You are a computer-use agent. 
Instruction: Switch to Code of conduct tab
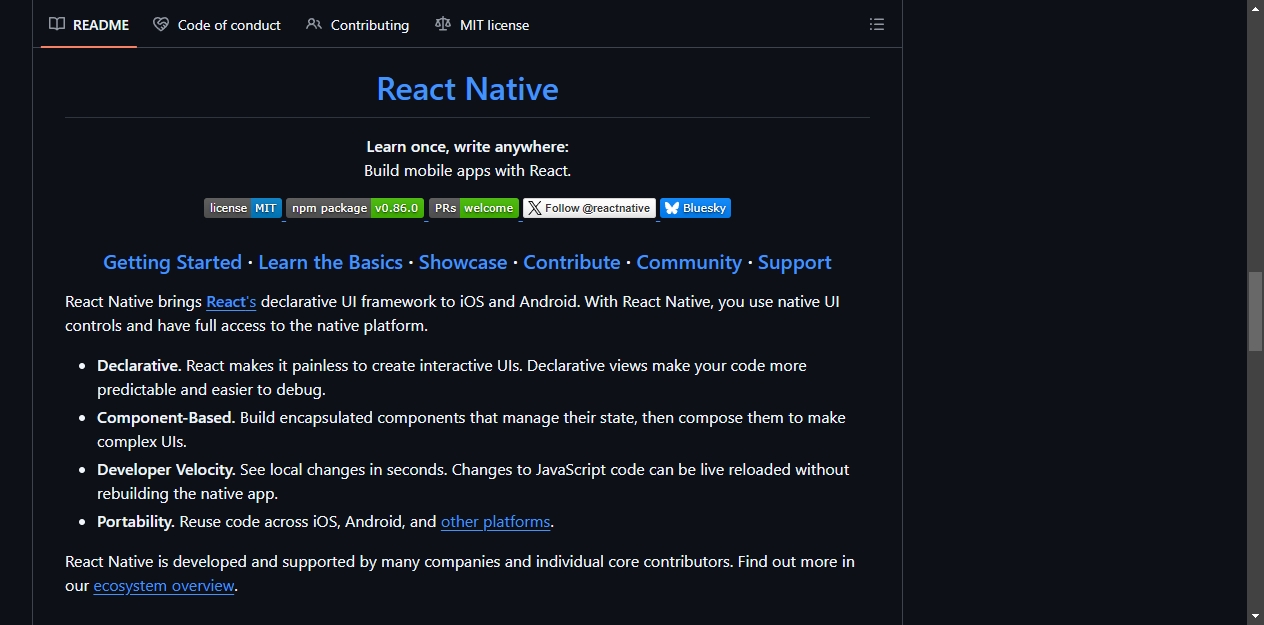217,24
